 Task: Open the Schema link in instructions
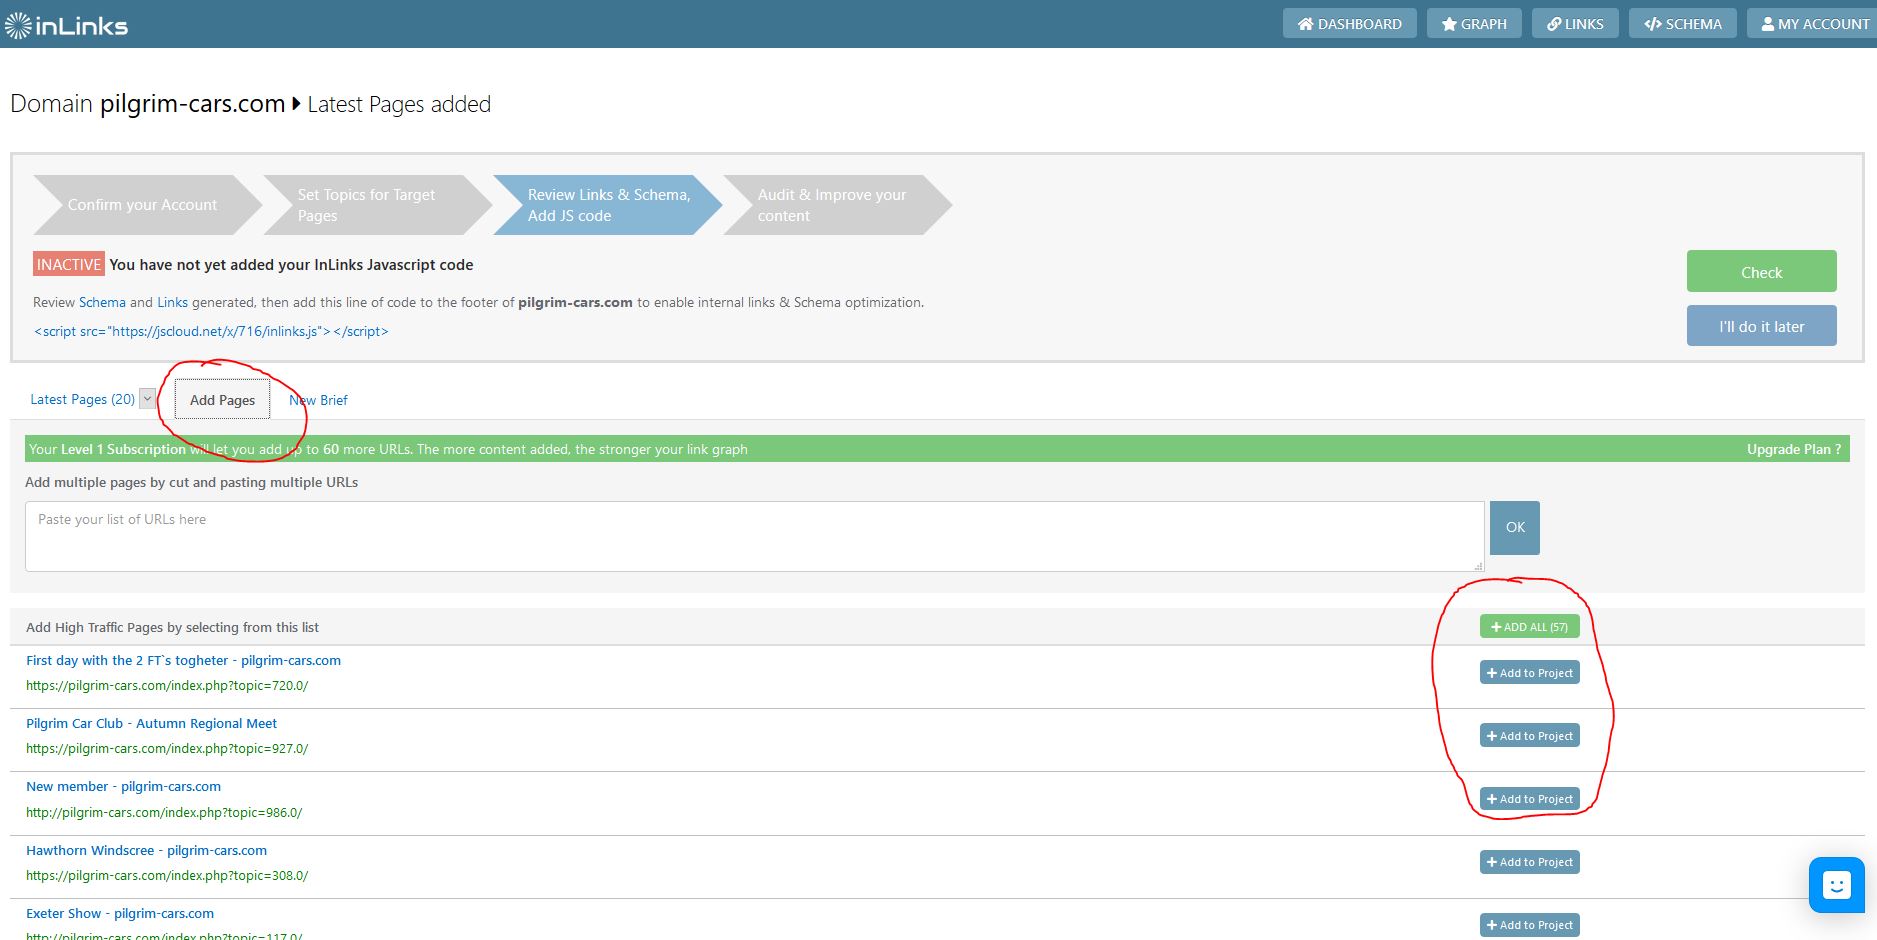[x=102, y=302]
